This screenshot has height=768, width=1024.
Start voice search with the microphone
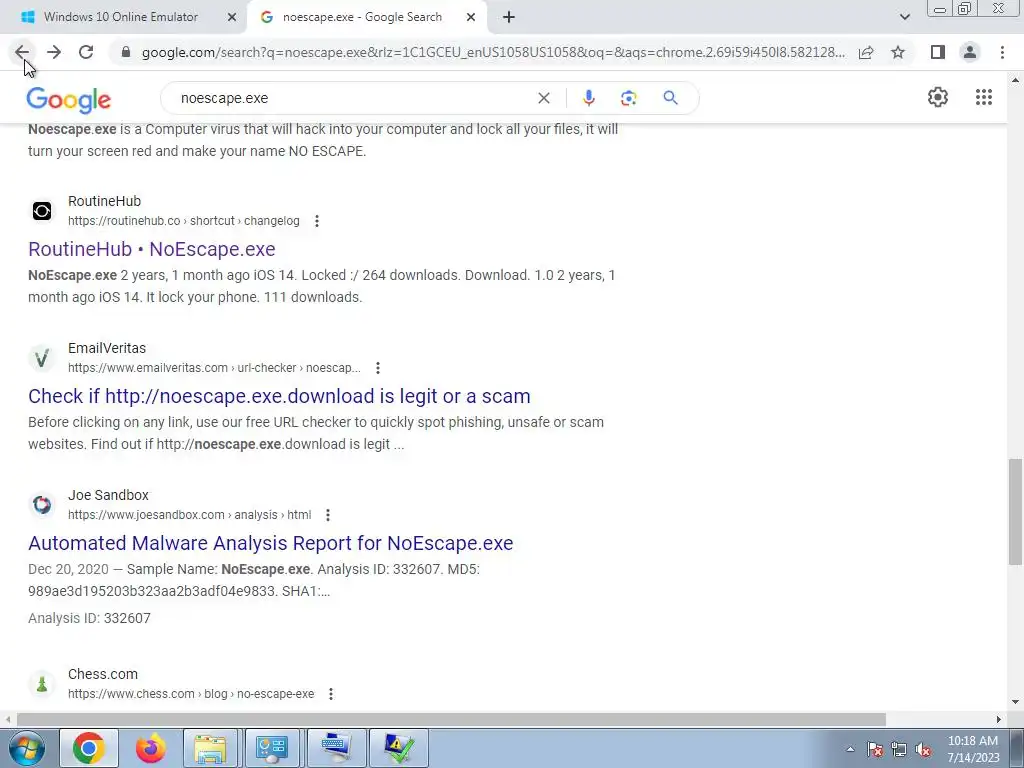588,98
